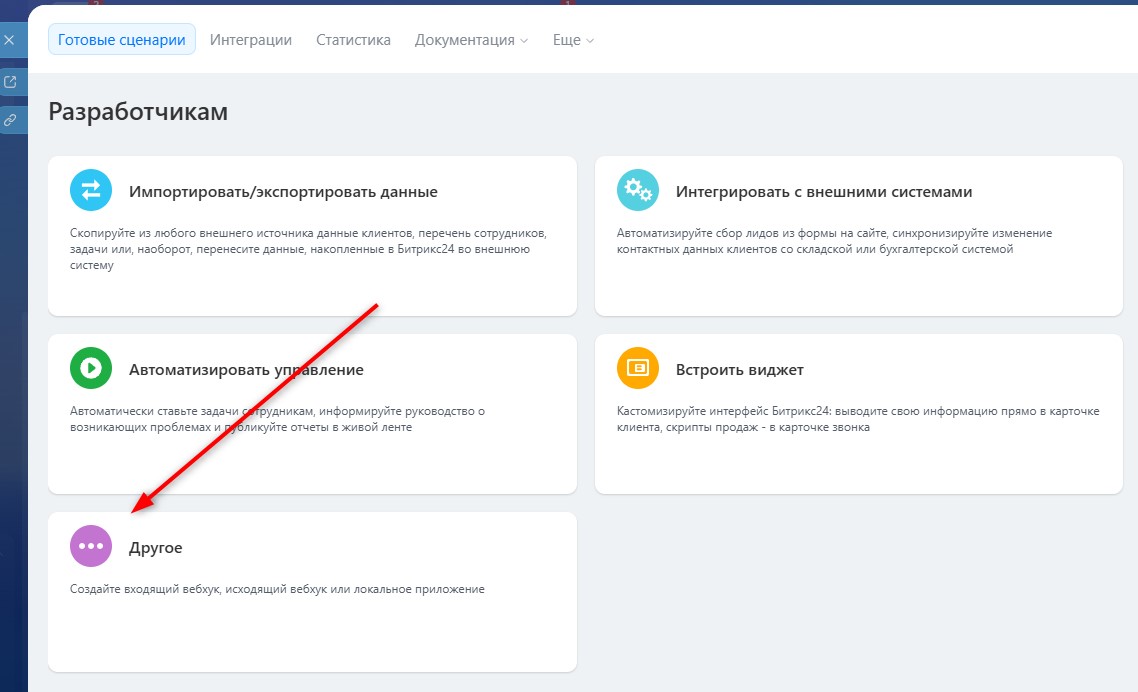Select the Готовые сценарии tab

point(122,40)
